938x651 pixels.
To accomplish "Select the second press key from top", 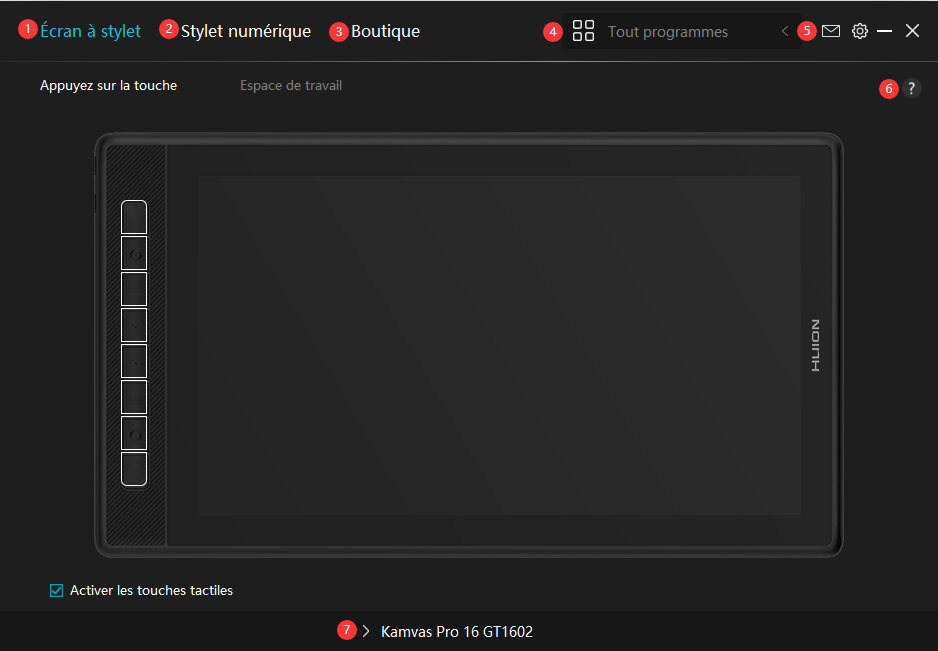I will click(134, 253).
